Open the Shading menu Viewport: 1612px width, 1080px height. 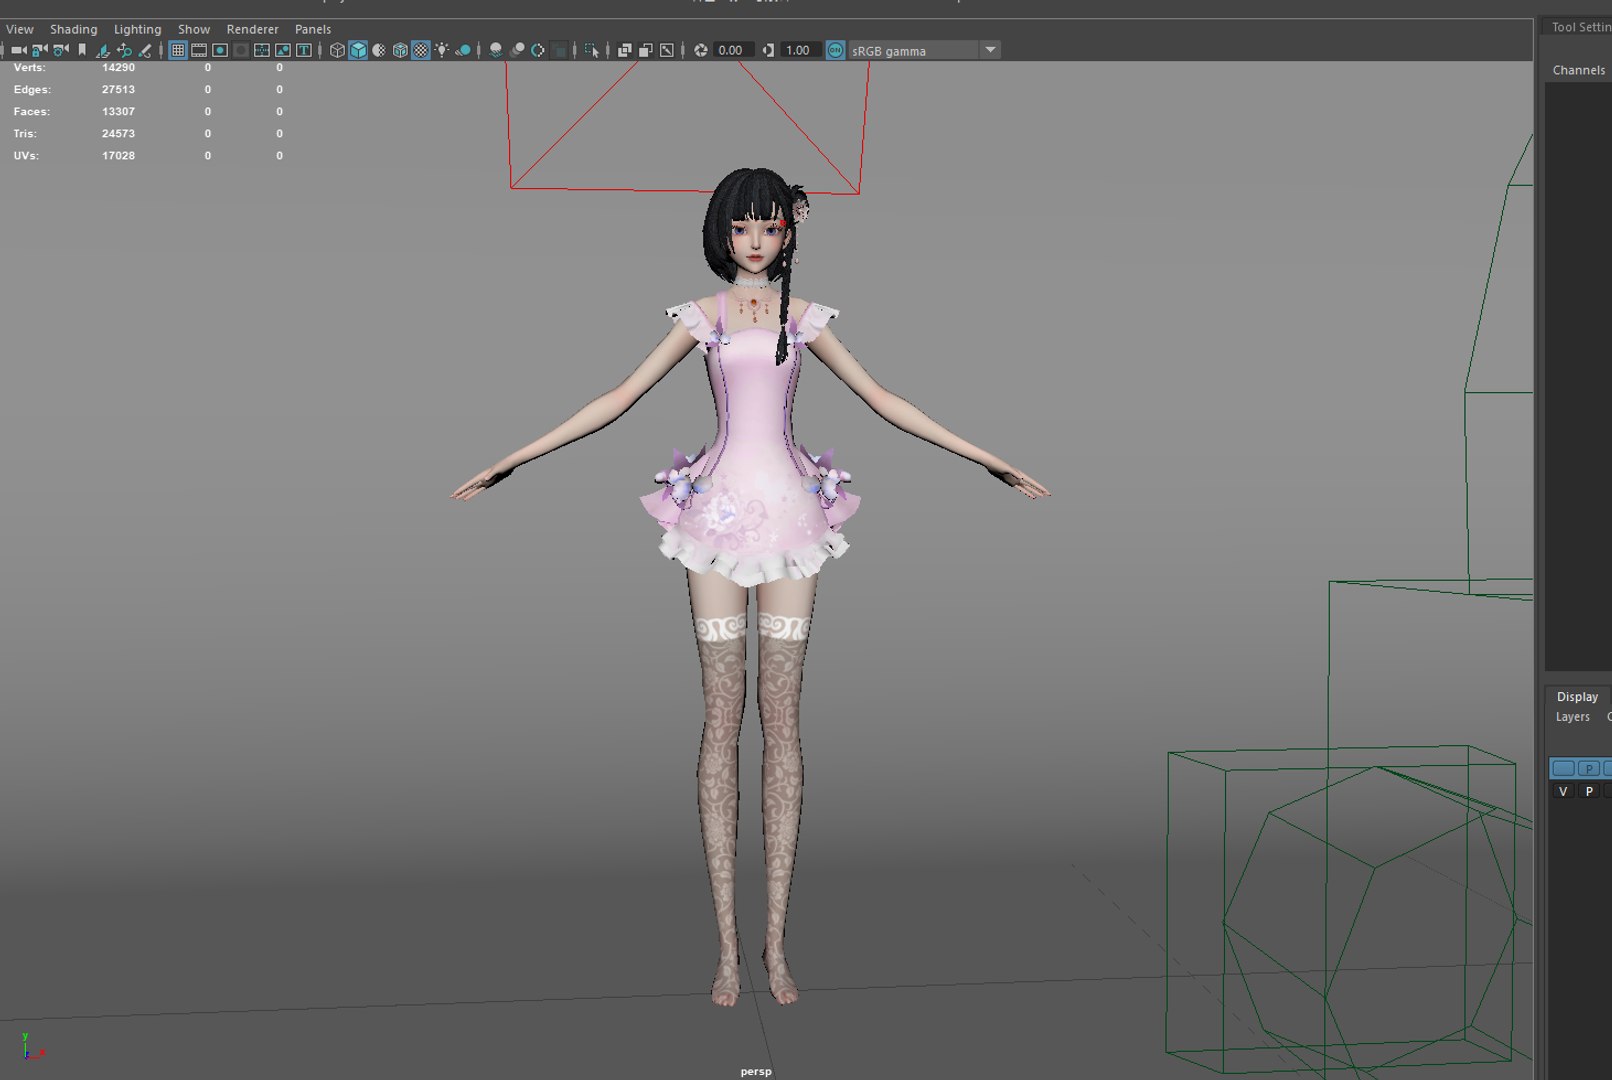pyautogui.click(x=74, y=29)
